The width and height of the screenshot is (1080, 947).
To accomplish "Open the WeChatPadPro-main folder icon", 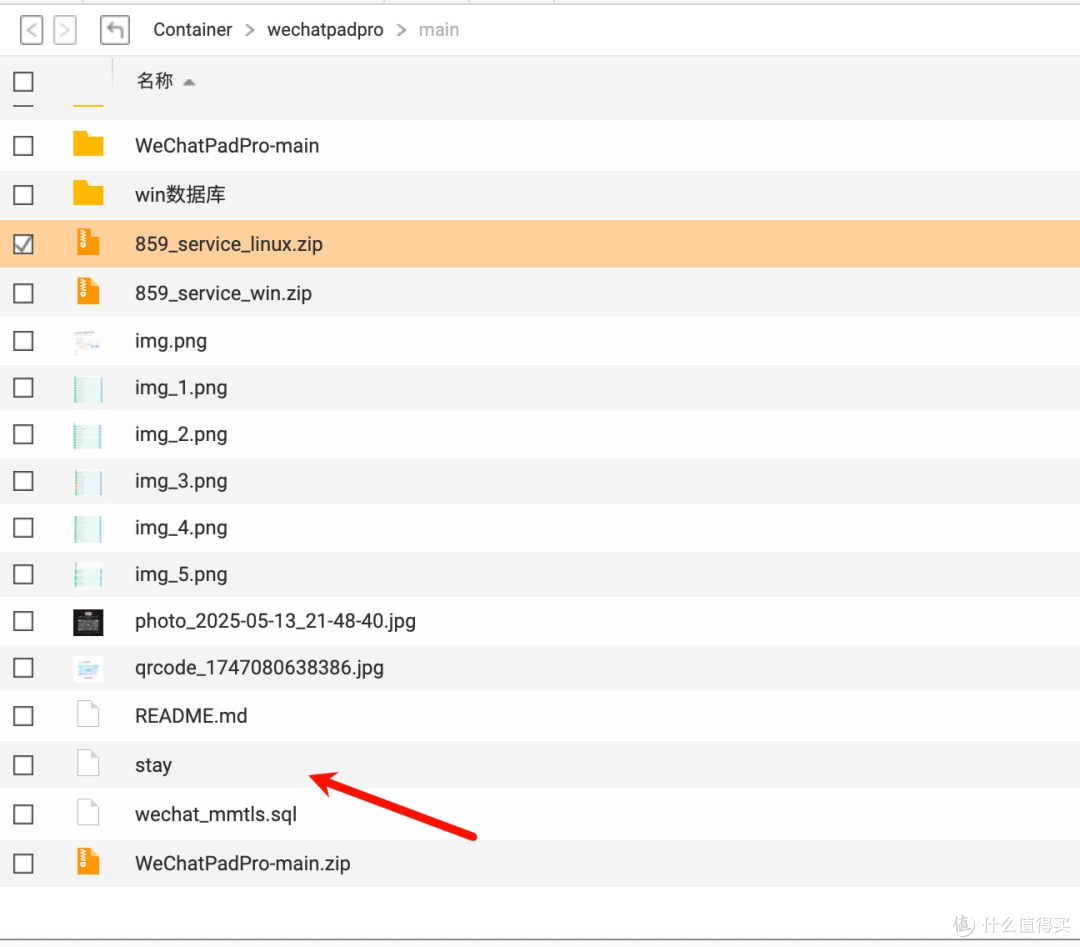I will (x=88, y=145).
